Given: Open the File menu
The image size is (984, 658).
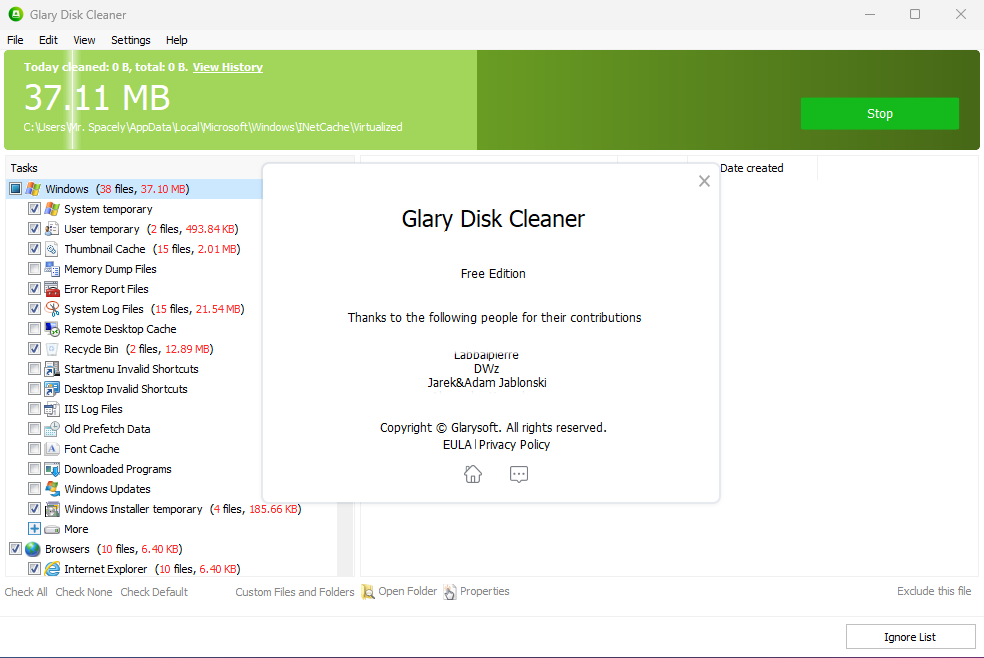Looking at the screenshot, I should click(x=15, y=40).
